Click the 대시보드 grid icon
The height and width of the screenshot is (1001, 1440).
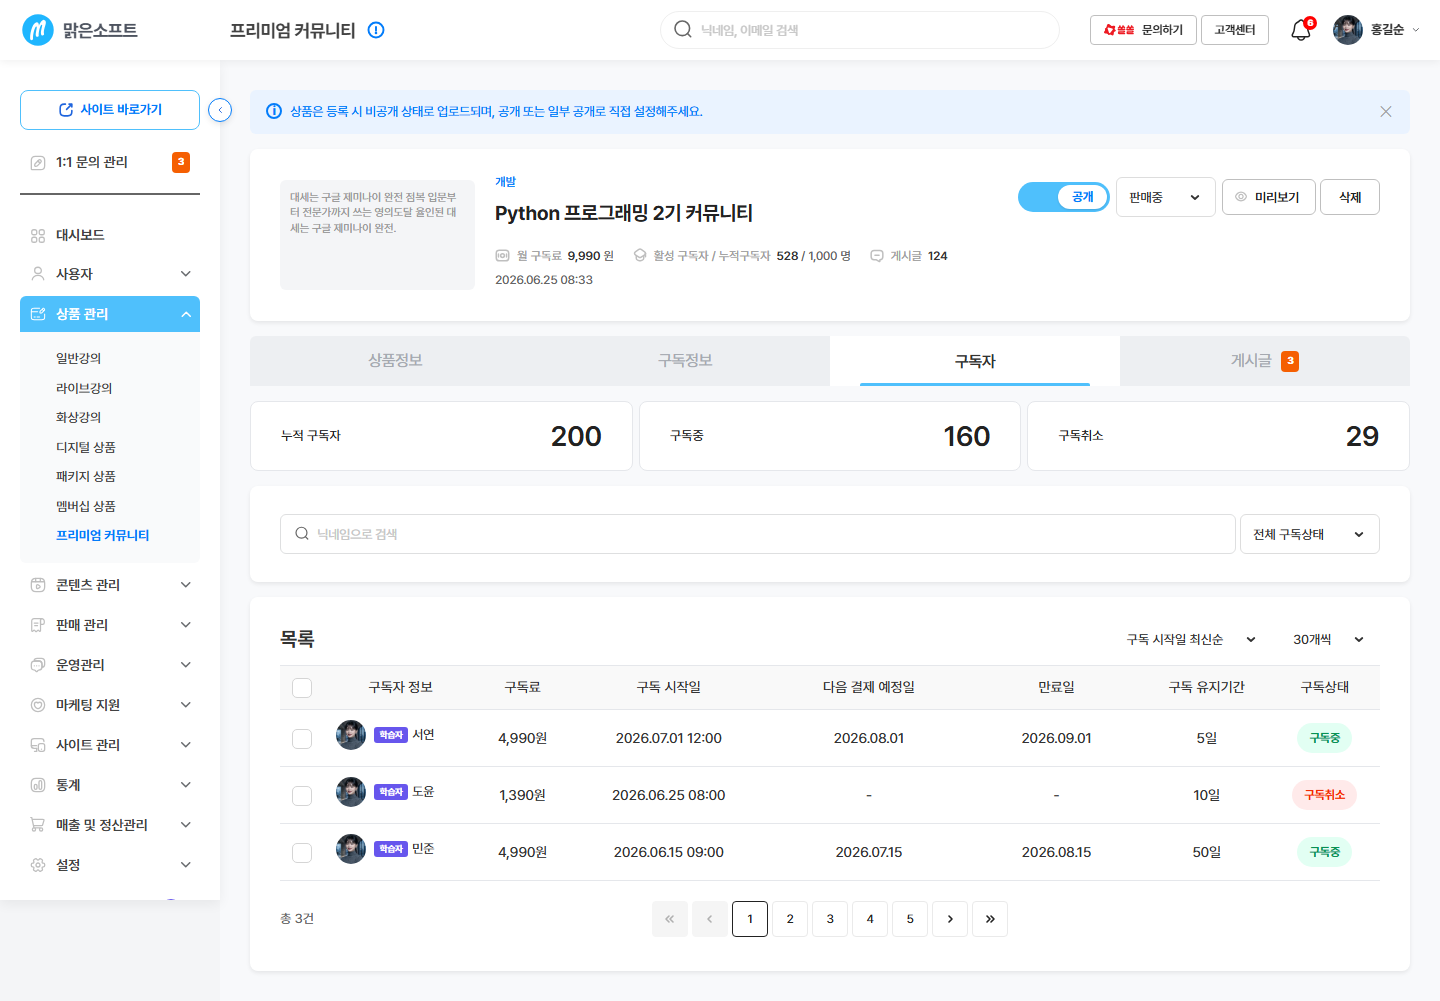pos(38,235)
